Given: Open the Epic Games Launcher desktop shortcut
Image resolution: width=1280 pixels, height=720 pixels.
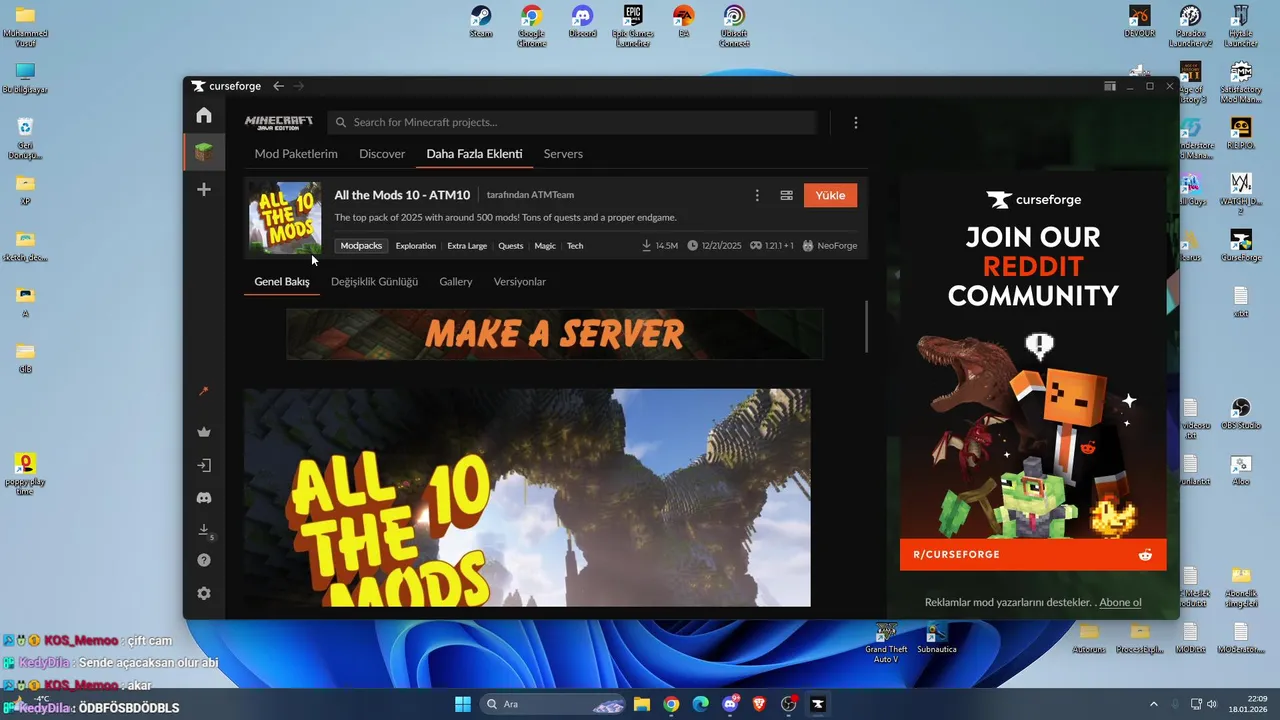Looking at the screenshot, I should (x=633, y=27).
